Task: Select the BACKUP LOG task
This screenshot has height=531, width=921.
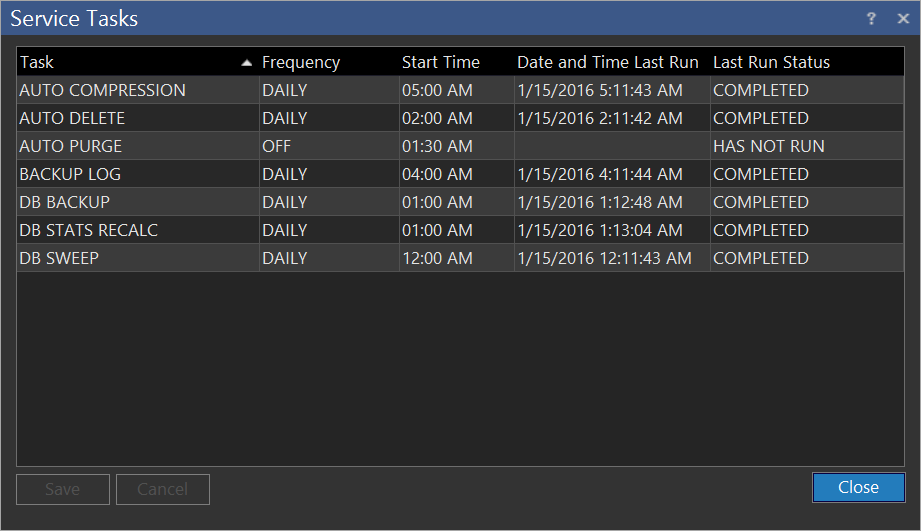Action: tap(70, 174)
